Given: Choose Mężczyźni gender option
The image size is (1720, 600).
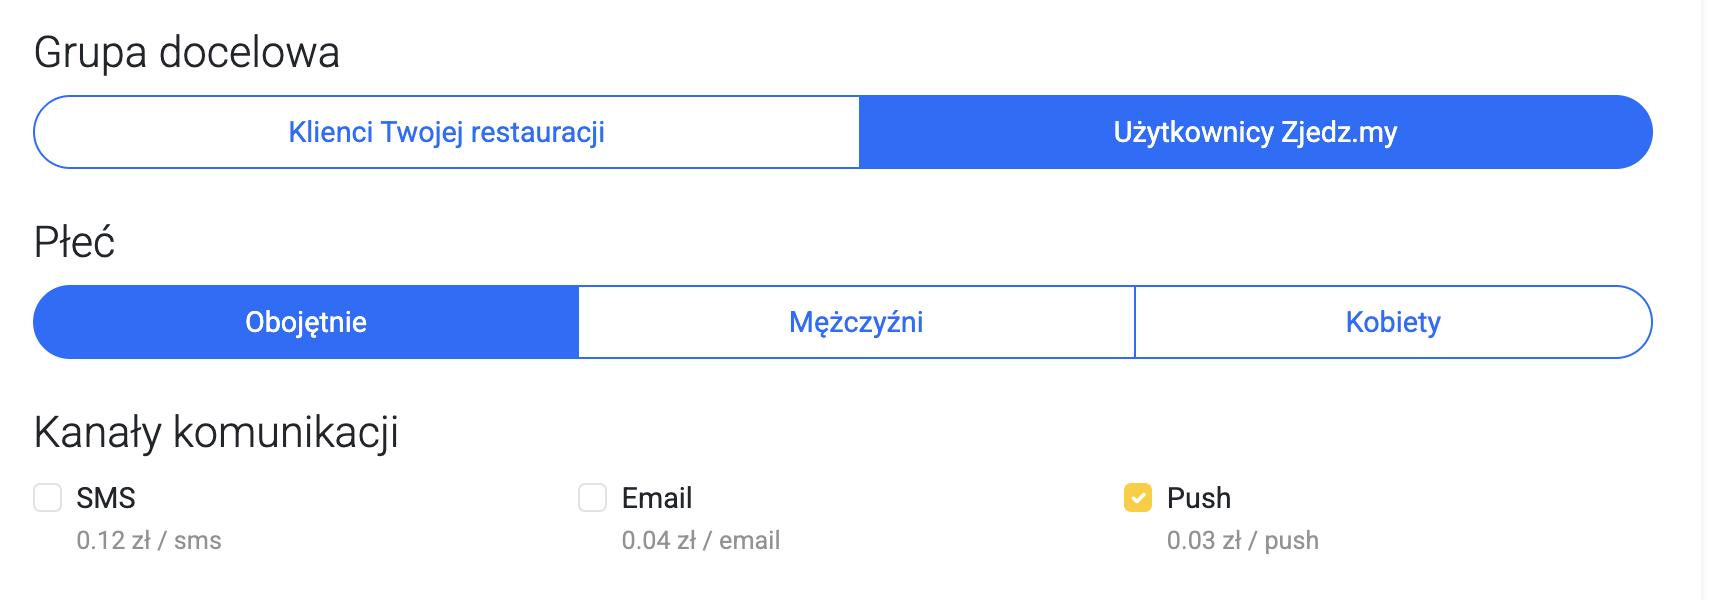Looking at the screenshot, I should pos(856,322).
